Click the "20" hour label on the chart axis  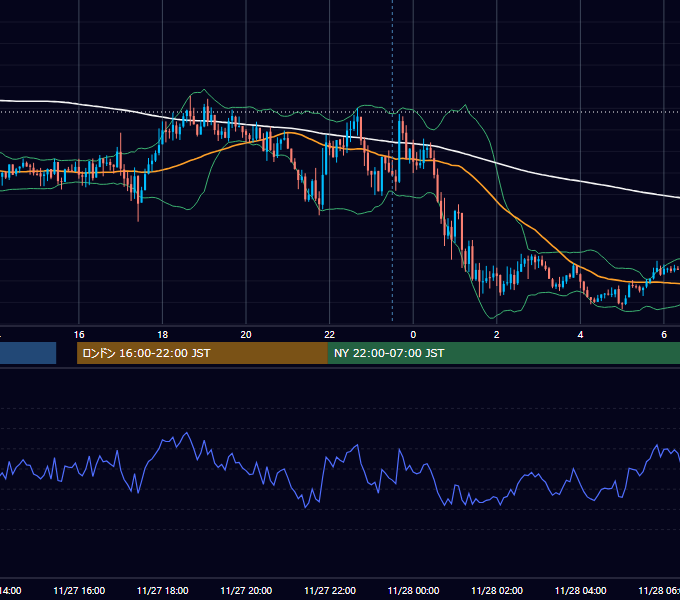(246, 335)
